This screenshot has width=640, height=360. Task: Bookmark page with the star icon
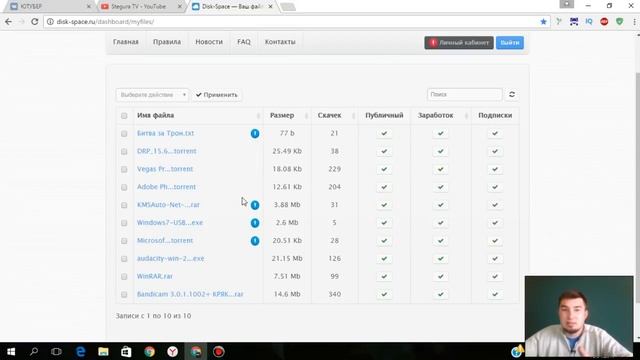pyautogui.click(x=543, y=22)
